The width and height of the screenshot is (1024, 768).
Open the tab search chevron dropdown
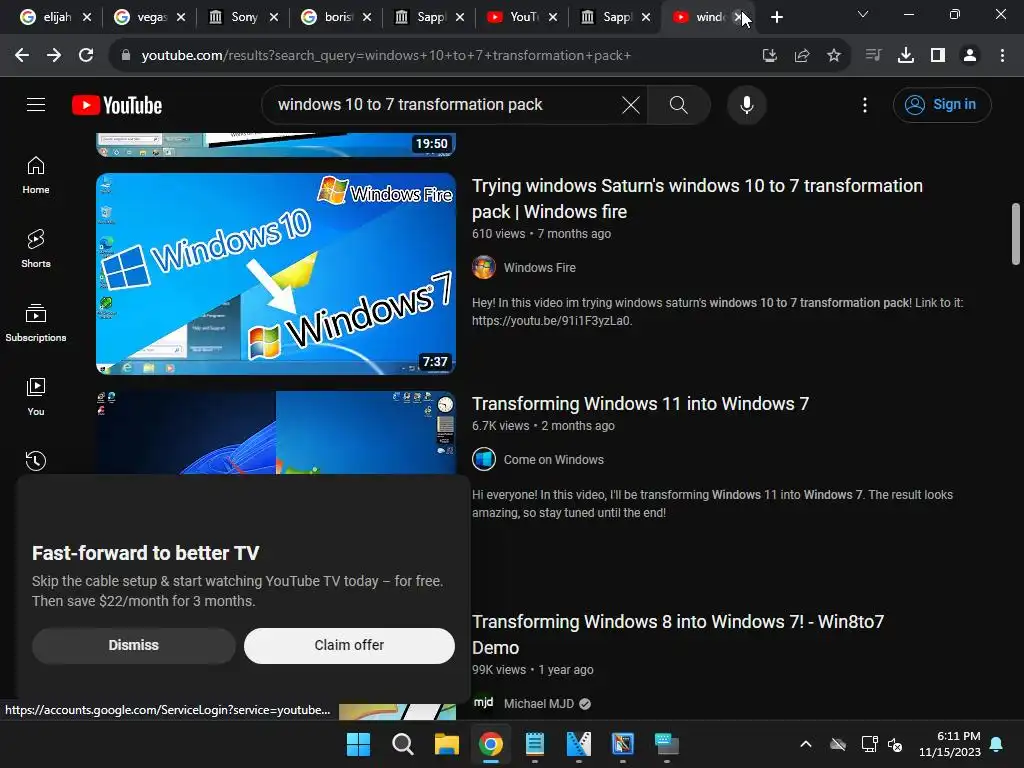(863, 14)
